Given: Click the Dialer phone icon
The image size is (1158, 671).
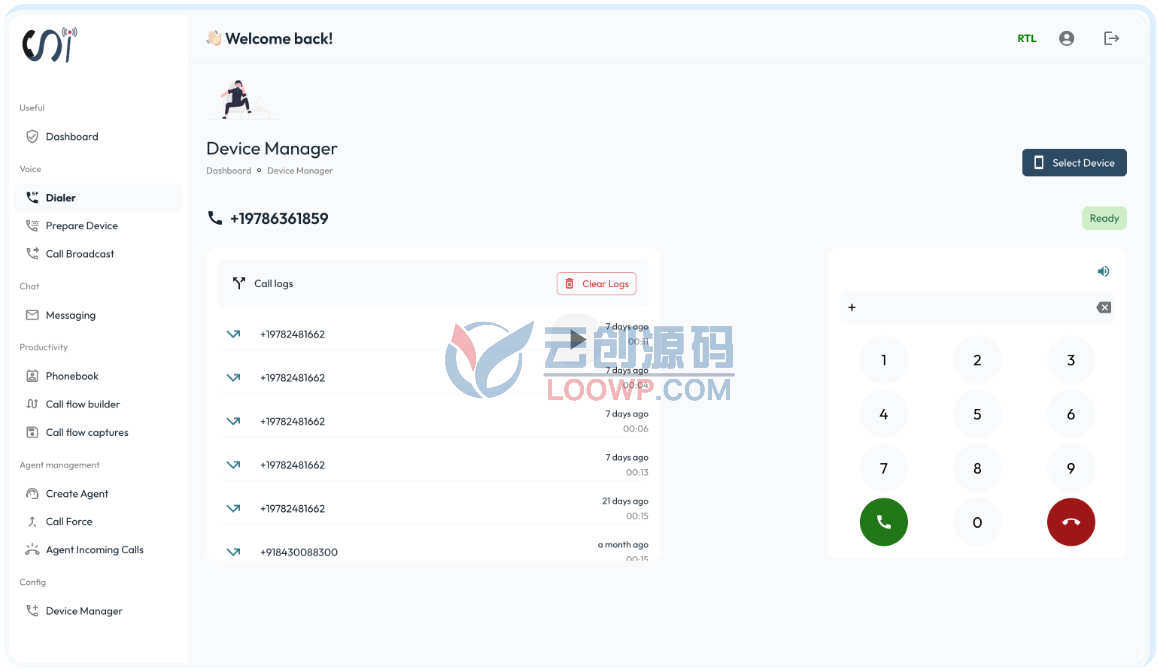Looking at the screenshot, I should click(x=32, y=198).
